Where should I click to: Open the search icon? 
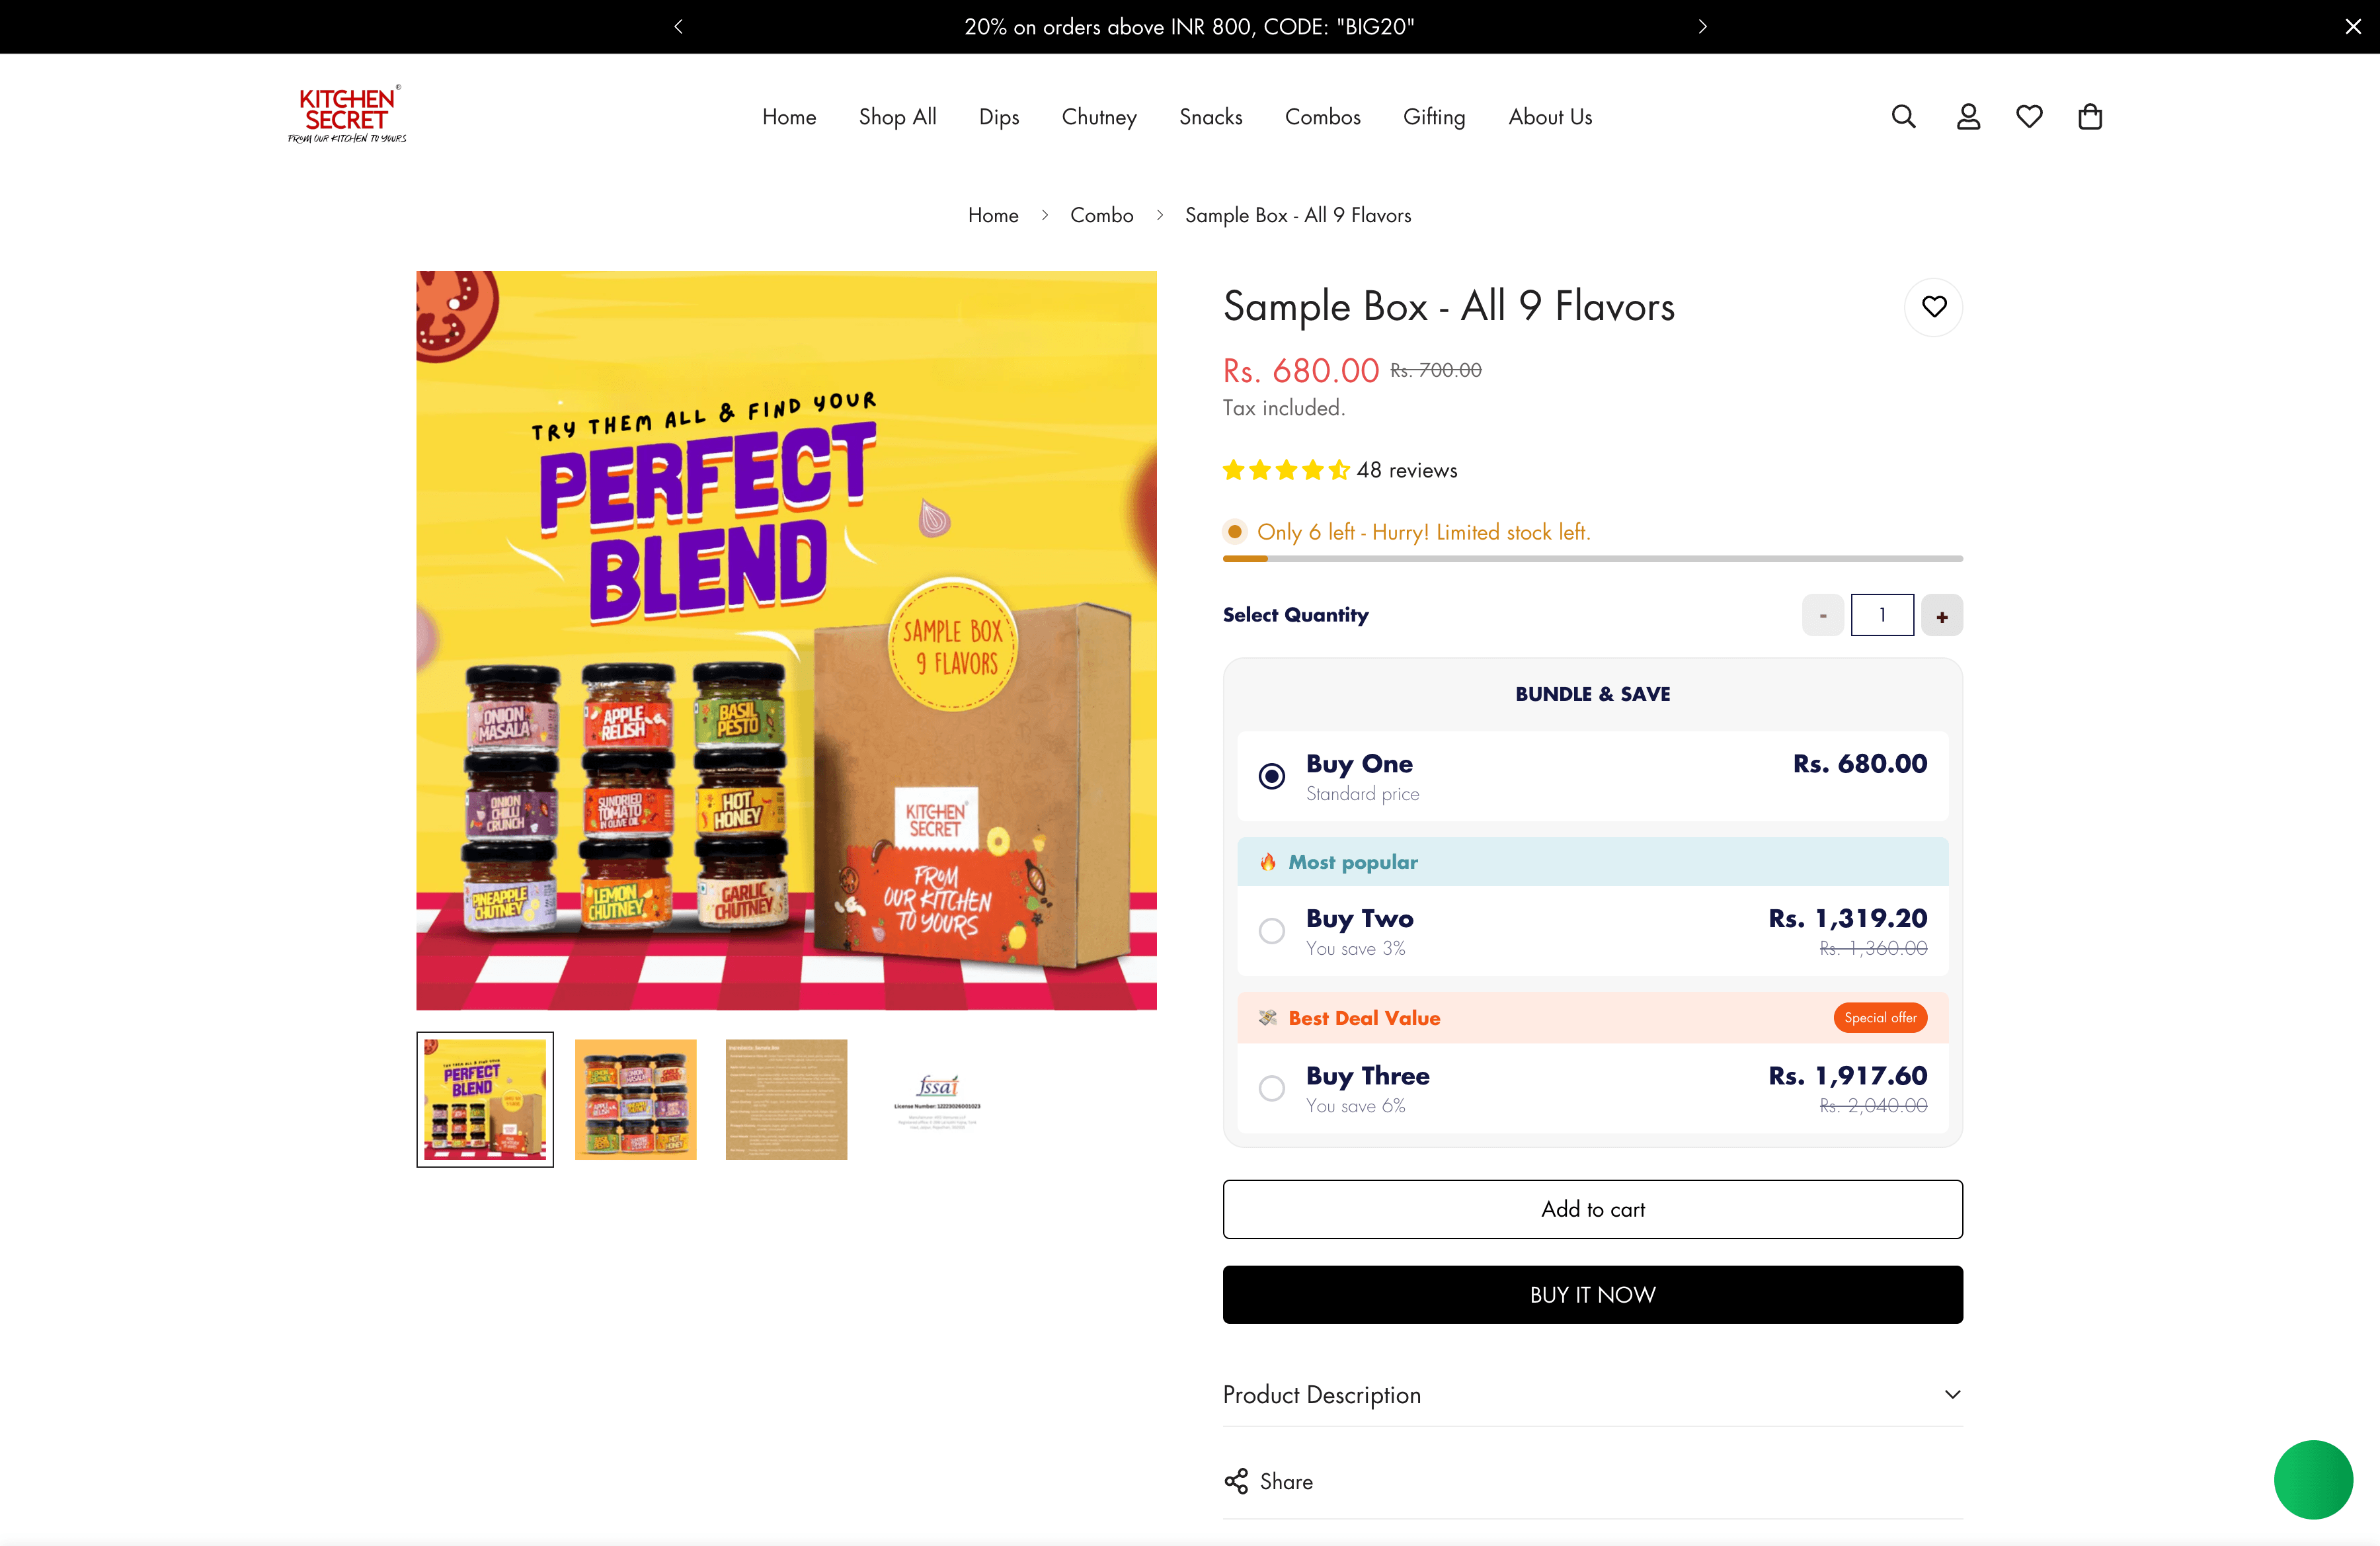tap(1903, 116)
